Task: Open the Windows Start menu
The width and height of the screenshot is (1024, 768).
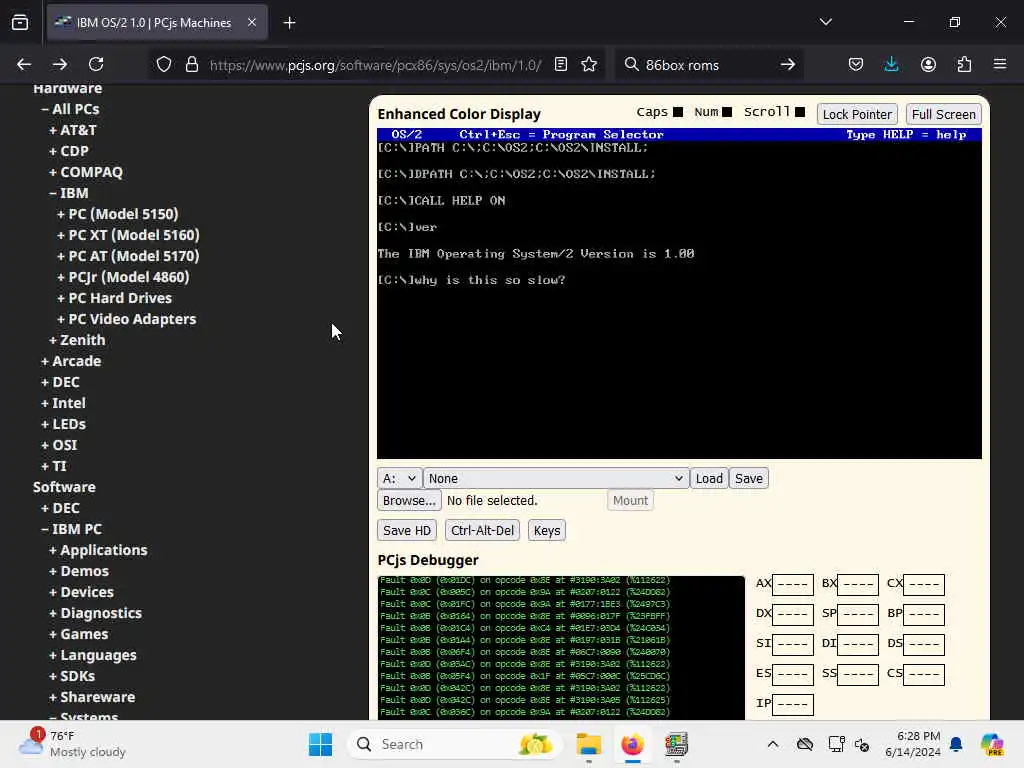Action: (320, 744)
